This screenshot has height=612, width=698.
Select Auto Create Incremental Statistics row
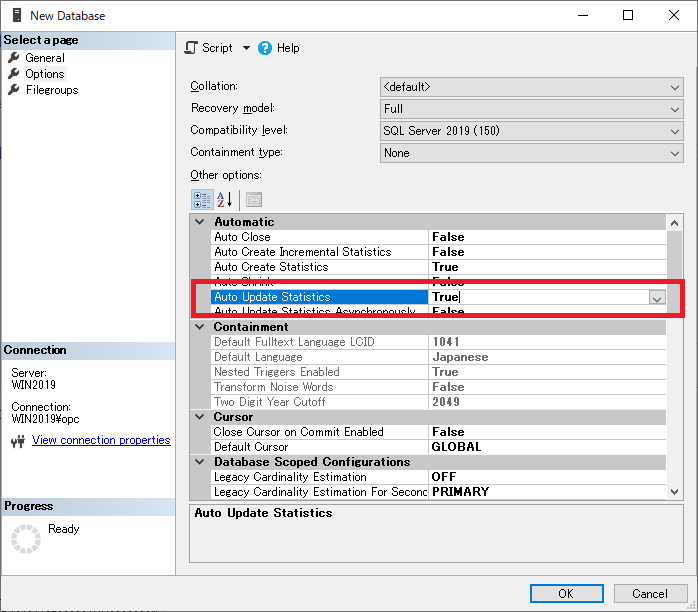click(x=438, y=252)
